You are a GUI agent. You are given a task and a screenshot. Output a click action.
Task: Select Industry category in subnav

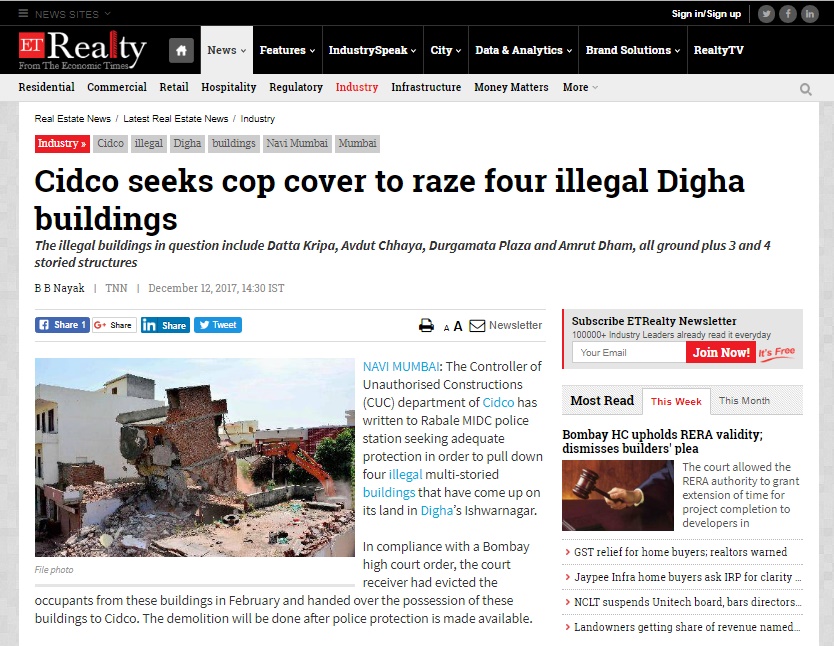click(x=357, y=87)
